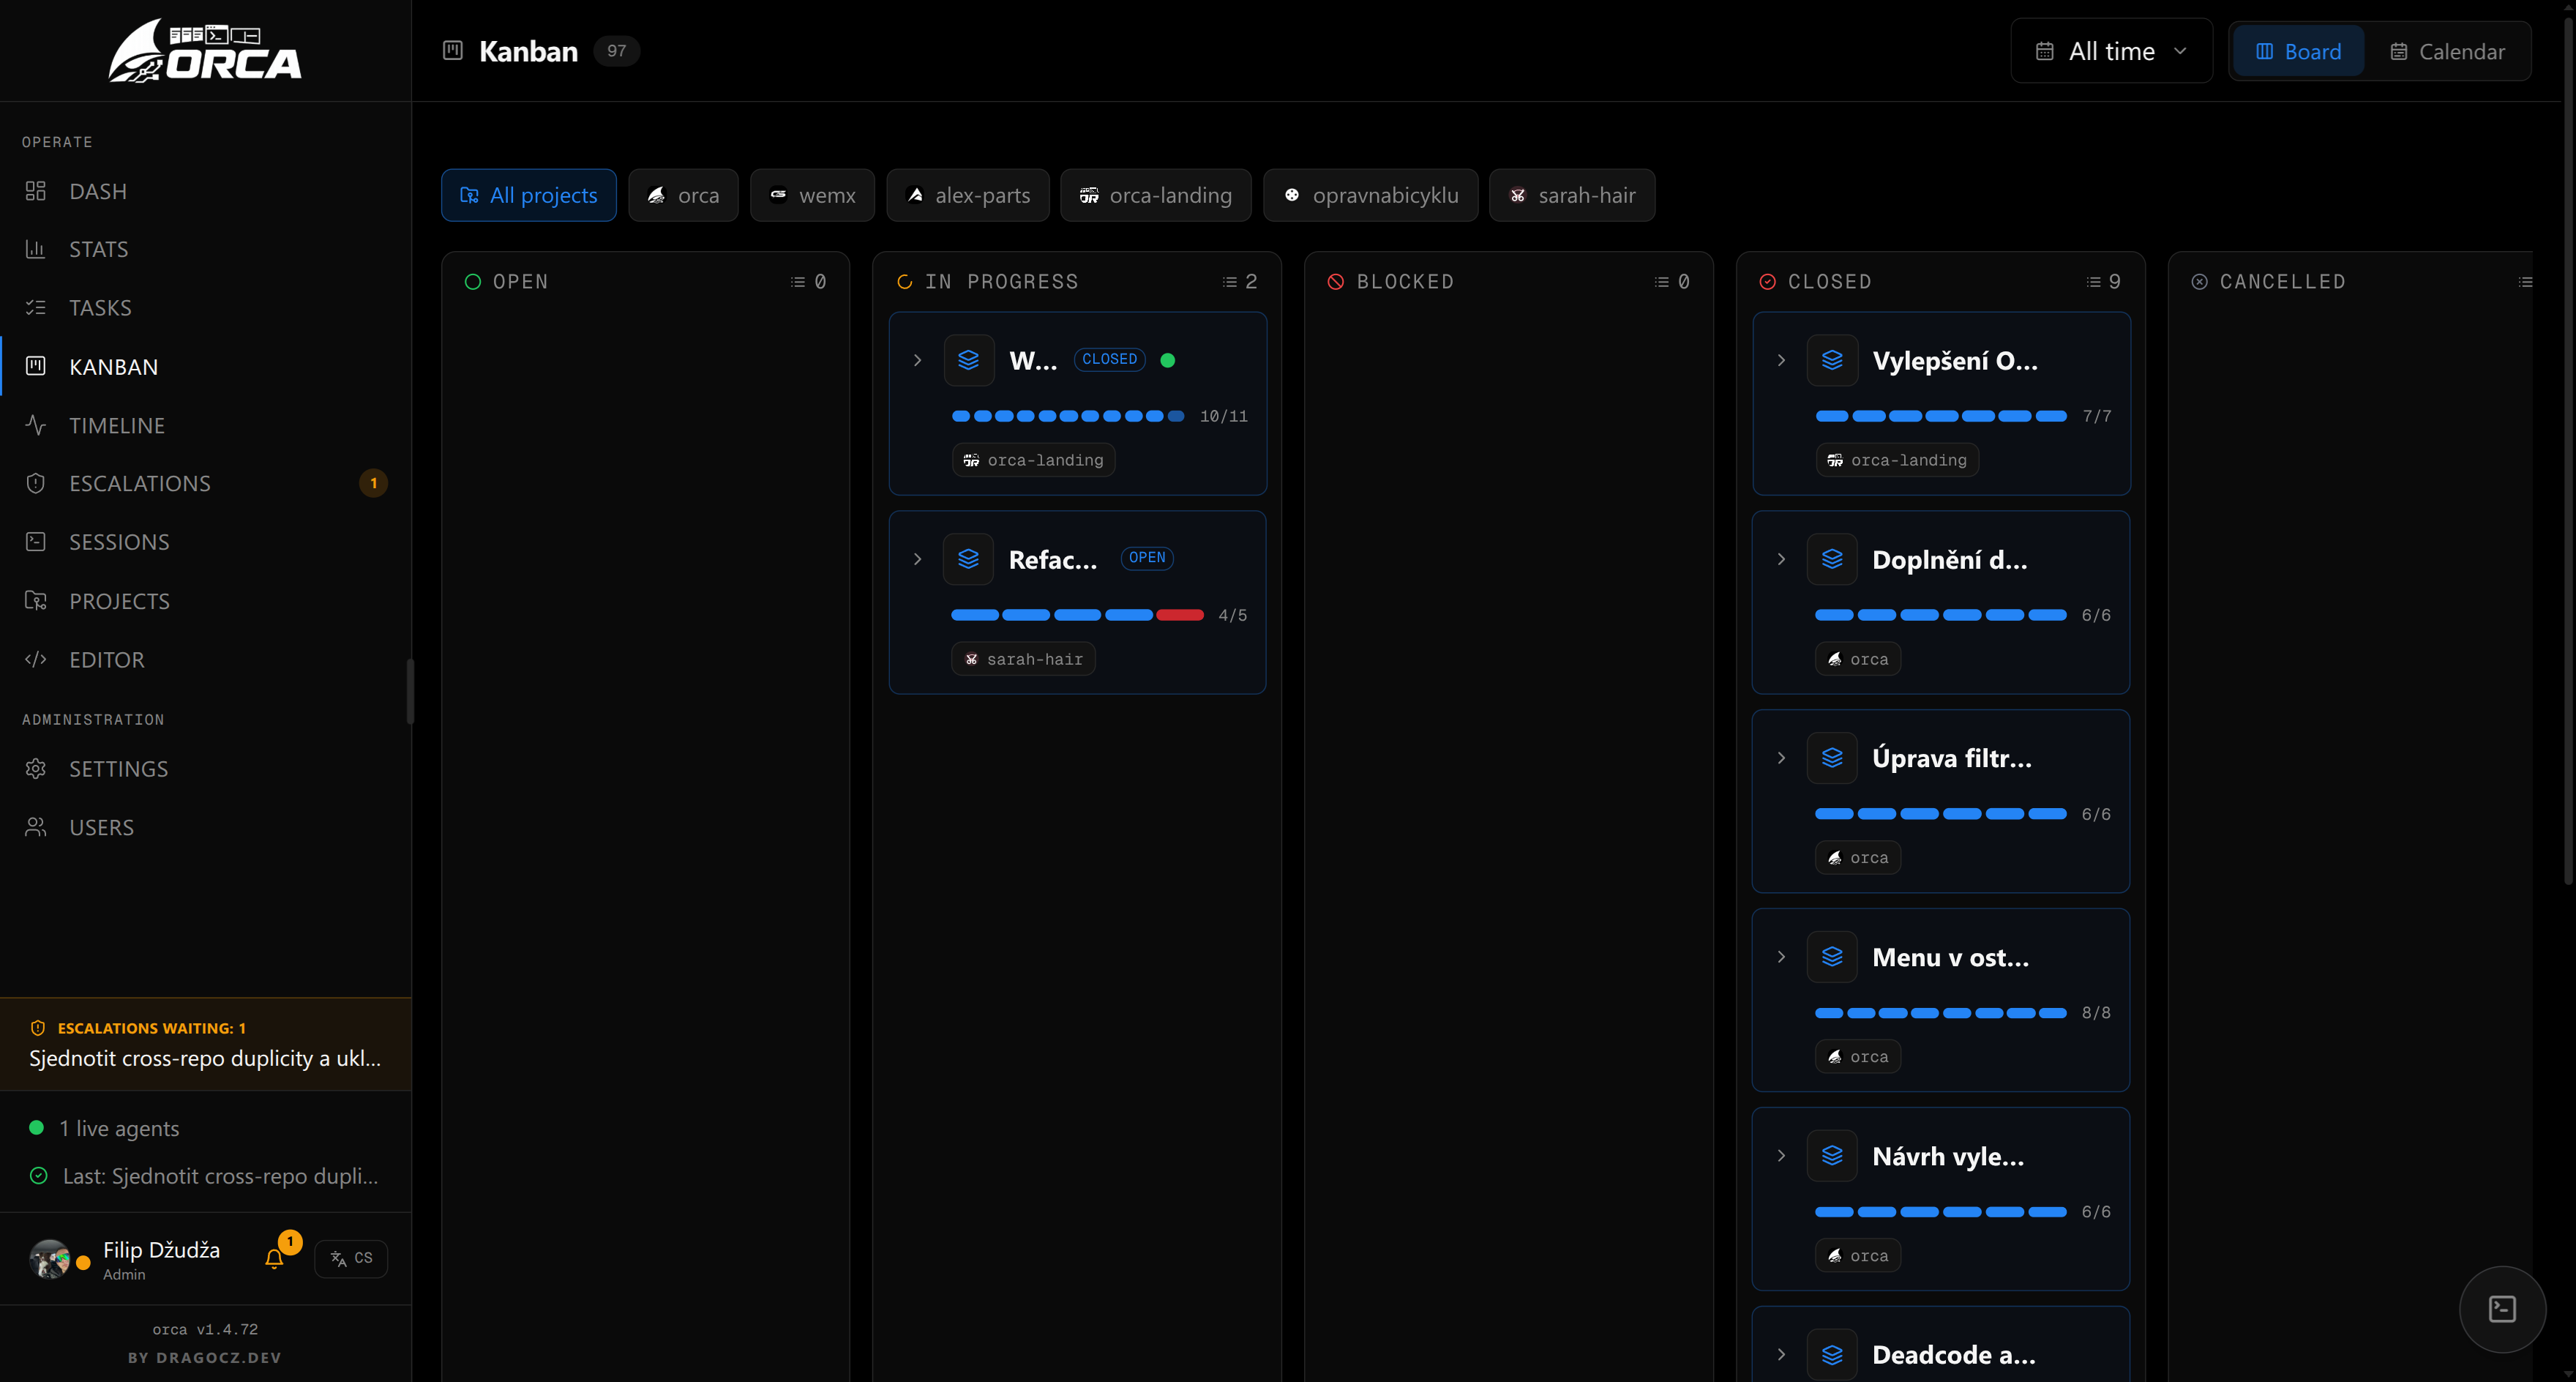Open the escalations waiting banner

point(206,1044)
